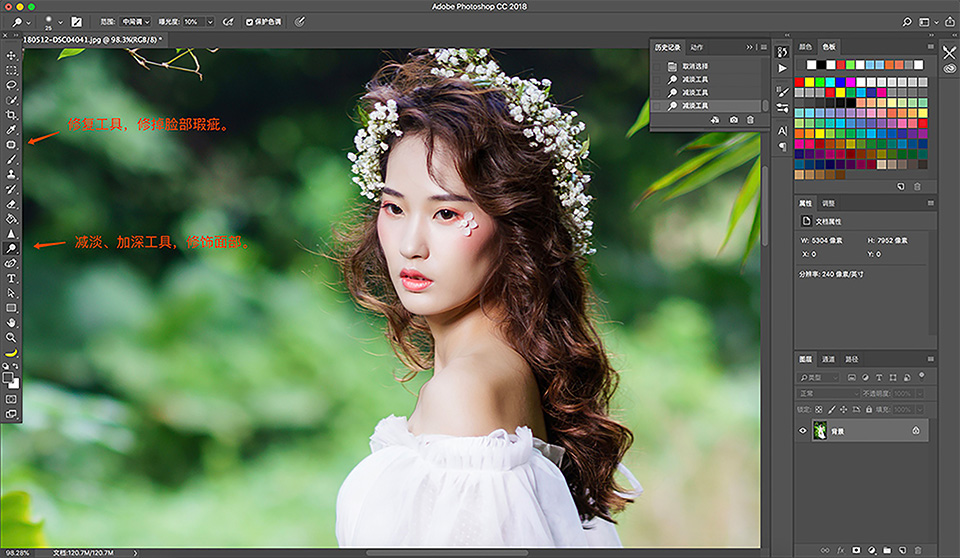Expand History panel double-arrow chevron
This screenshot has height=558, width=960.
pos(749,47)
